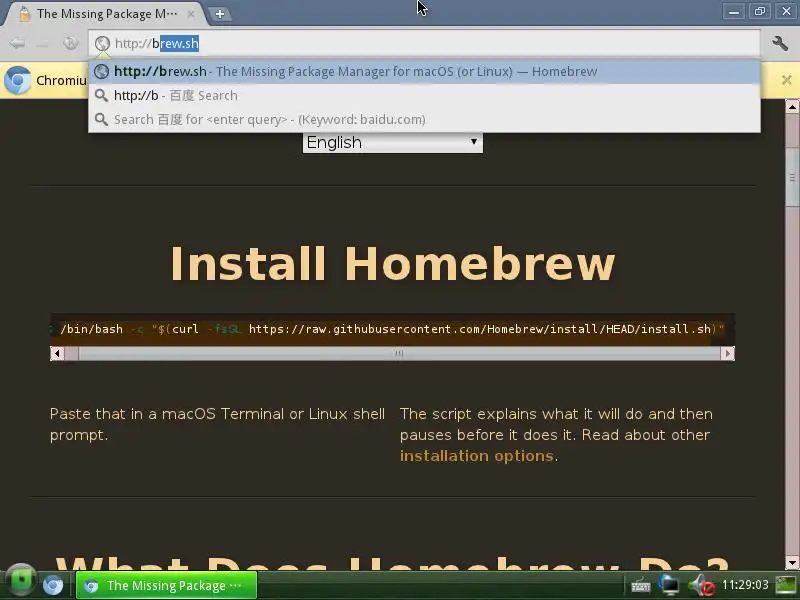Click the Paste that in a macOS Terminal text
Viewport: 800px width, 600px height.
[x=217, y=424]
